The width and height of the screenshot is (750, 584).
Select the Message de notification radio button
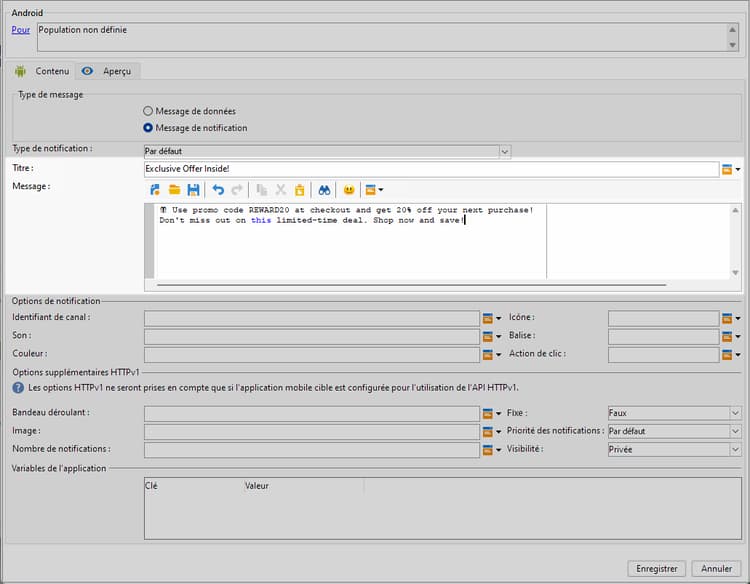[149, 128]
